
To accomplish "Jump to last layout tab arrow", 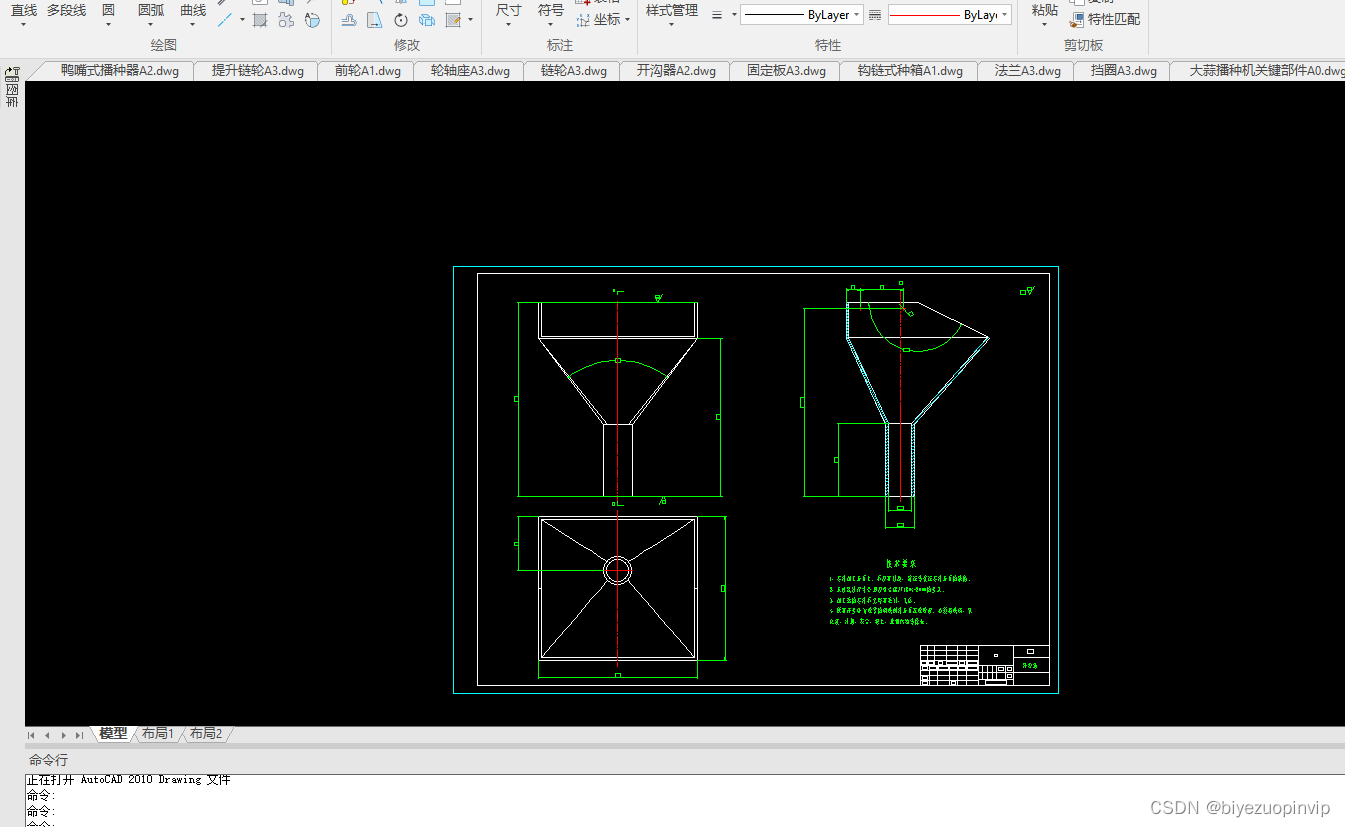I will [79, 735].
